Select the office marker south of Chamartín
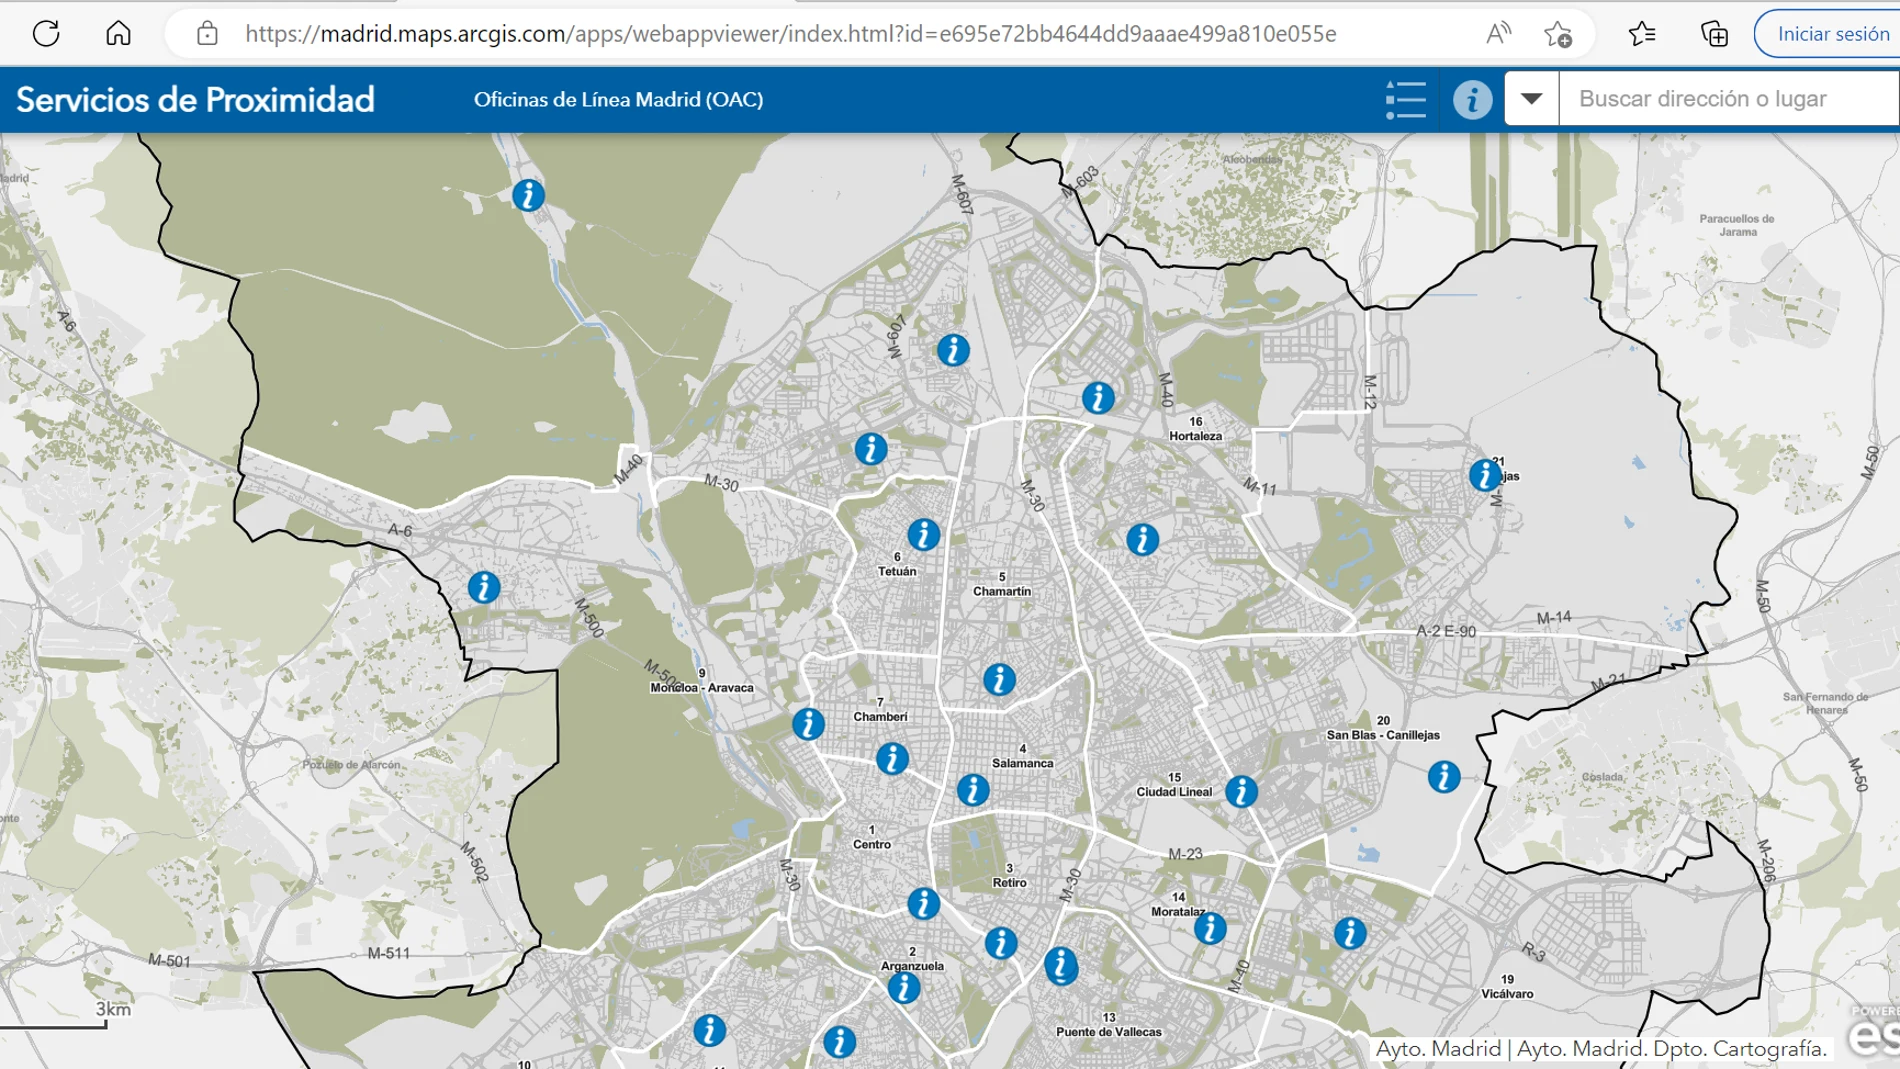1900x1069 pixels. 999,680
